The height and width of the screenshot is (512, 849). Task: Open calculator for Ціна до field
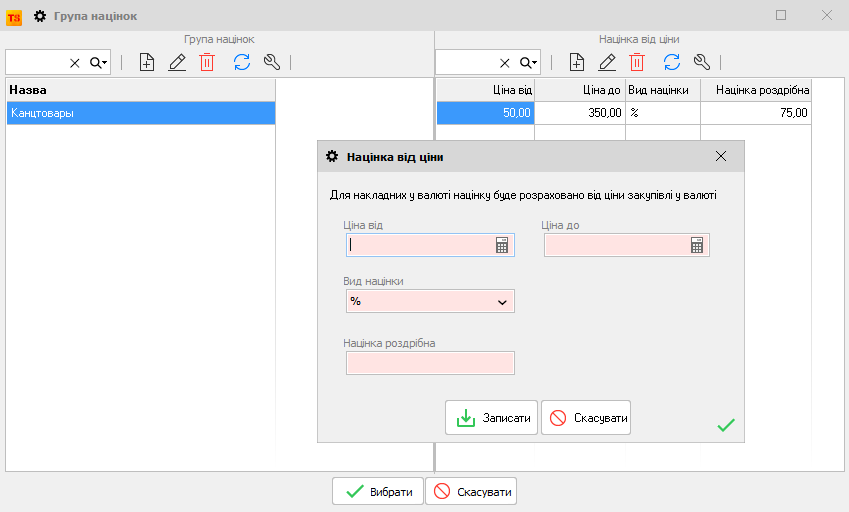point(697,245)
